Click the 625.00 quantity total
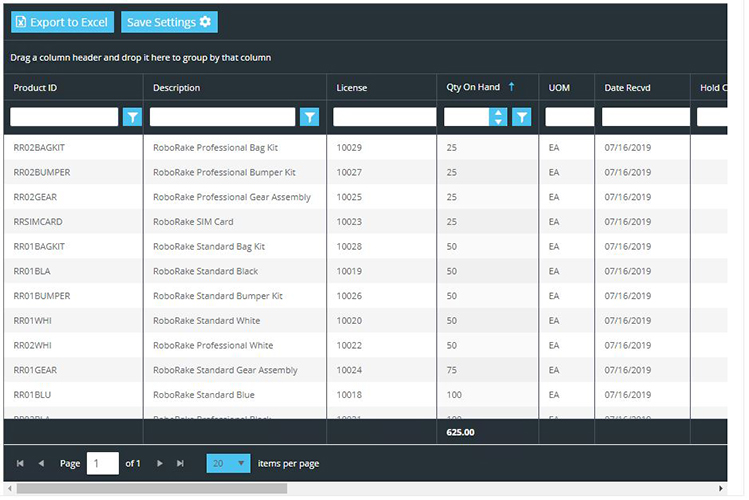749x500 pixels. click(x=460, y=432)
